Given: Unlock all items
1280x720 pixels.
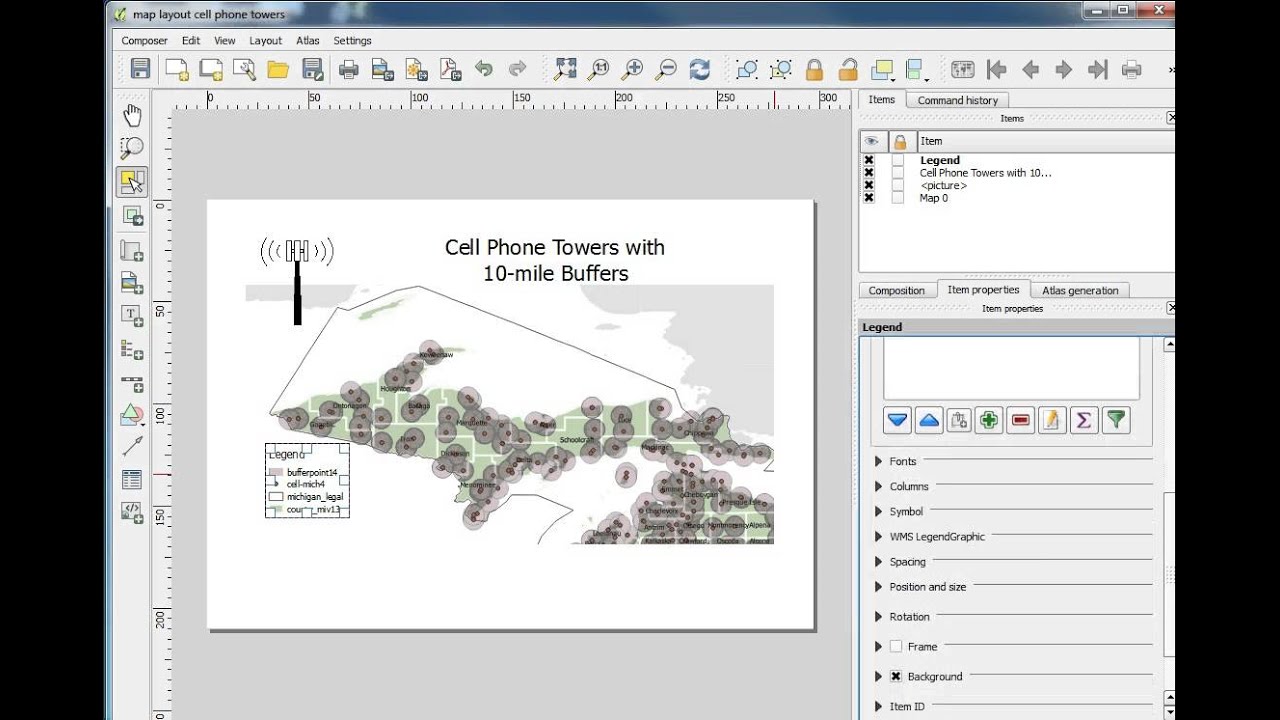Looking at the screenshot, I should pos(848,69).
